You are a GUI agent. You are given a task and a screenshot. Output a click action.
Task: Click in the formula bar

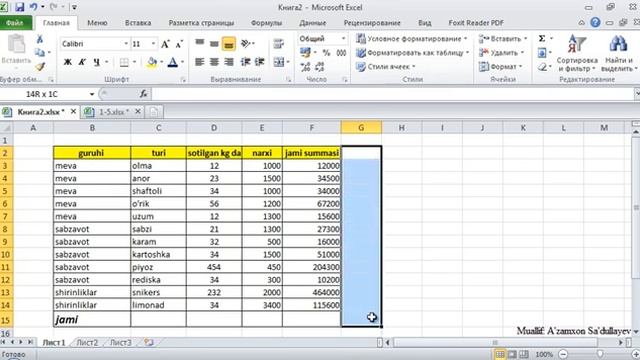[x=392, y=94]
